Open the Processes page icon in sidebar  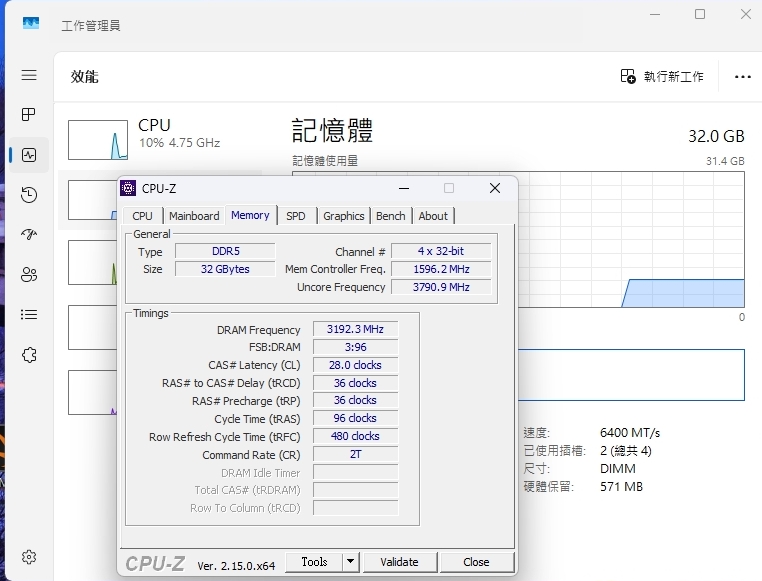tap(29, 115)
